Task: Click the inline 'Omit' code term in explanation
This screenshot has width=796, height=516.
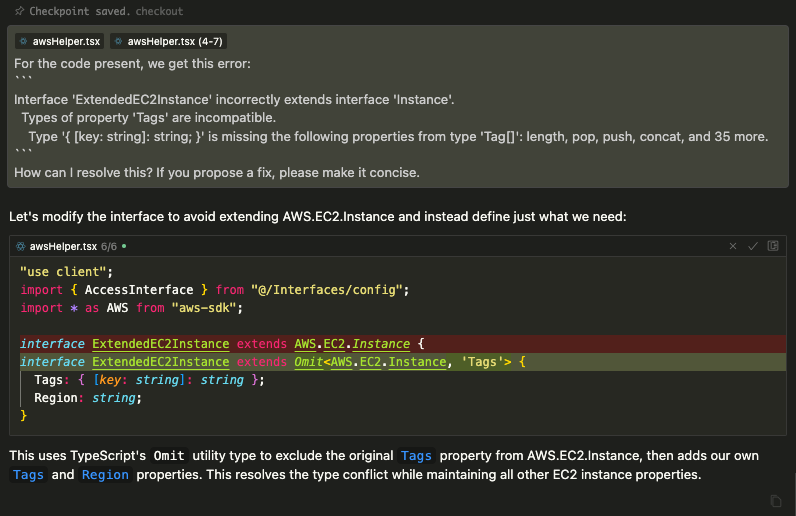Action: [x=168, y=456]
